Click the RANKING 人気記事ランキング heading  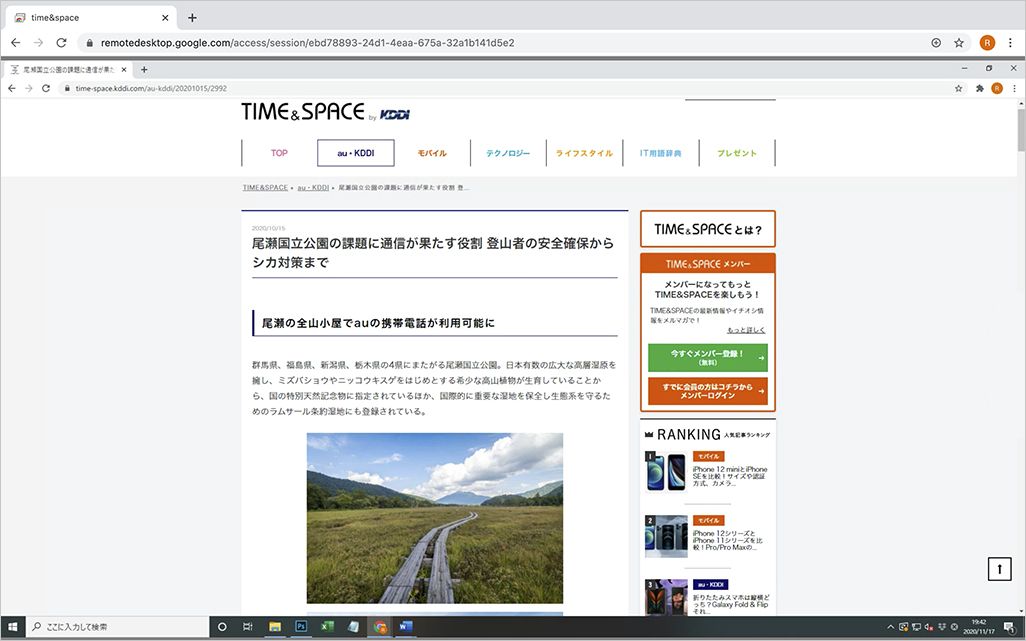tap(707, 434)
